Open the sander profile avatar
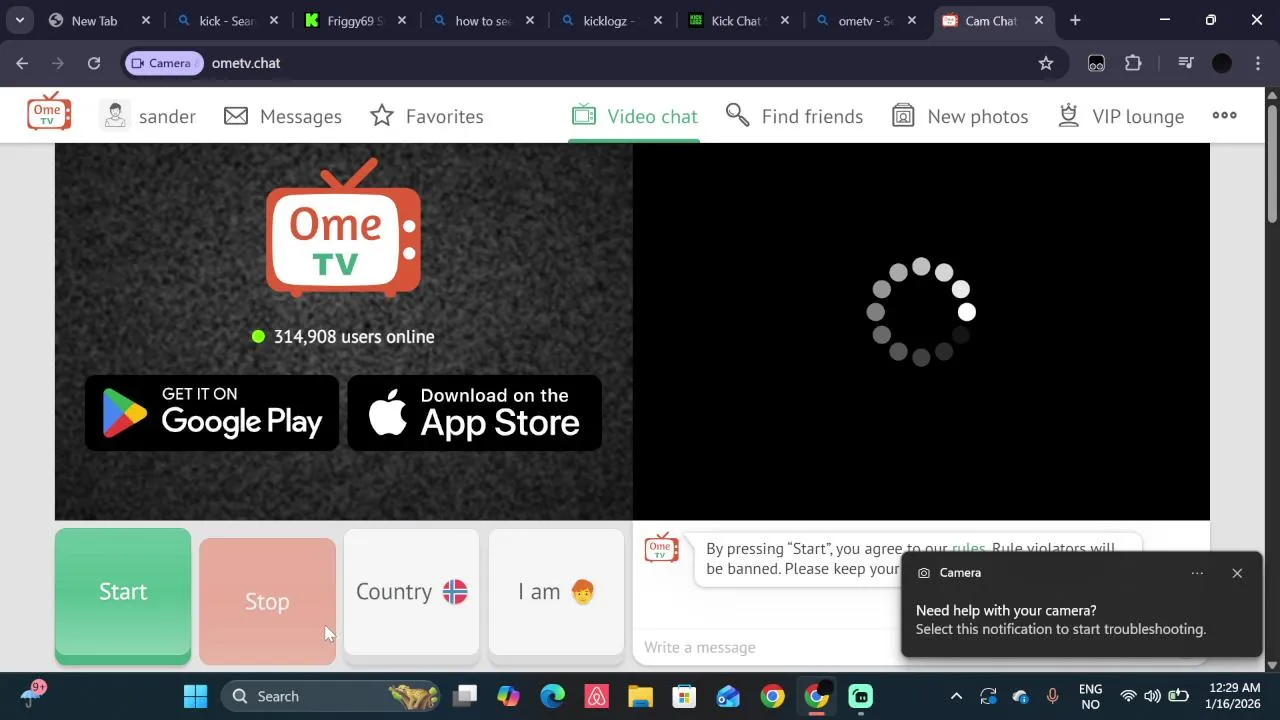The height and width of the screenshot is (720, 1280). [x=115, y=116]
